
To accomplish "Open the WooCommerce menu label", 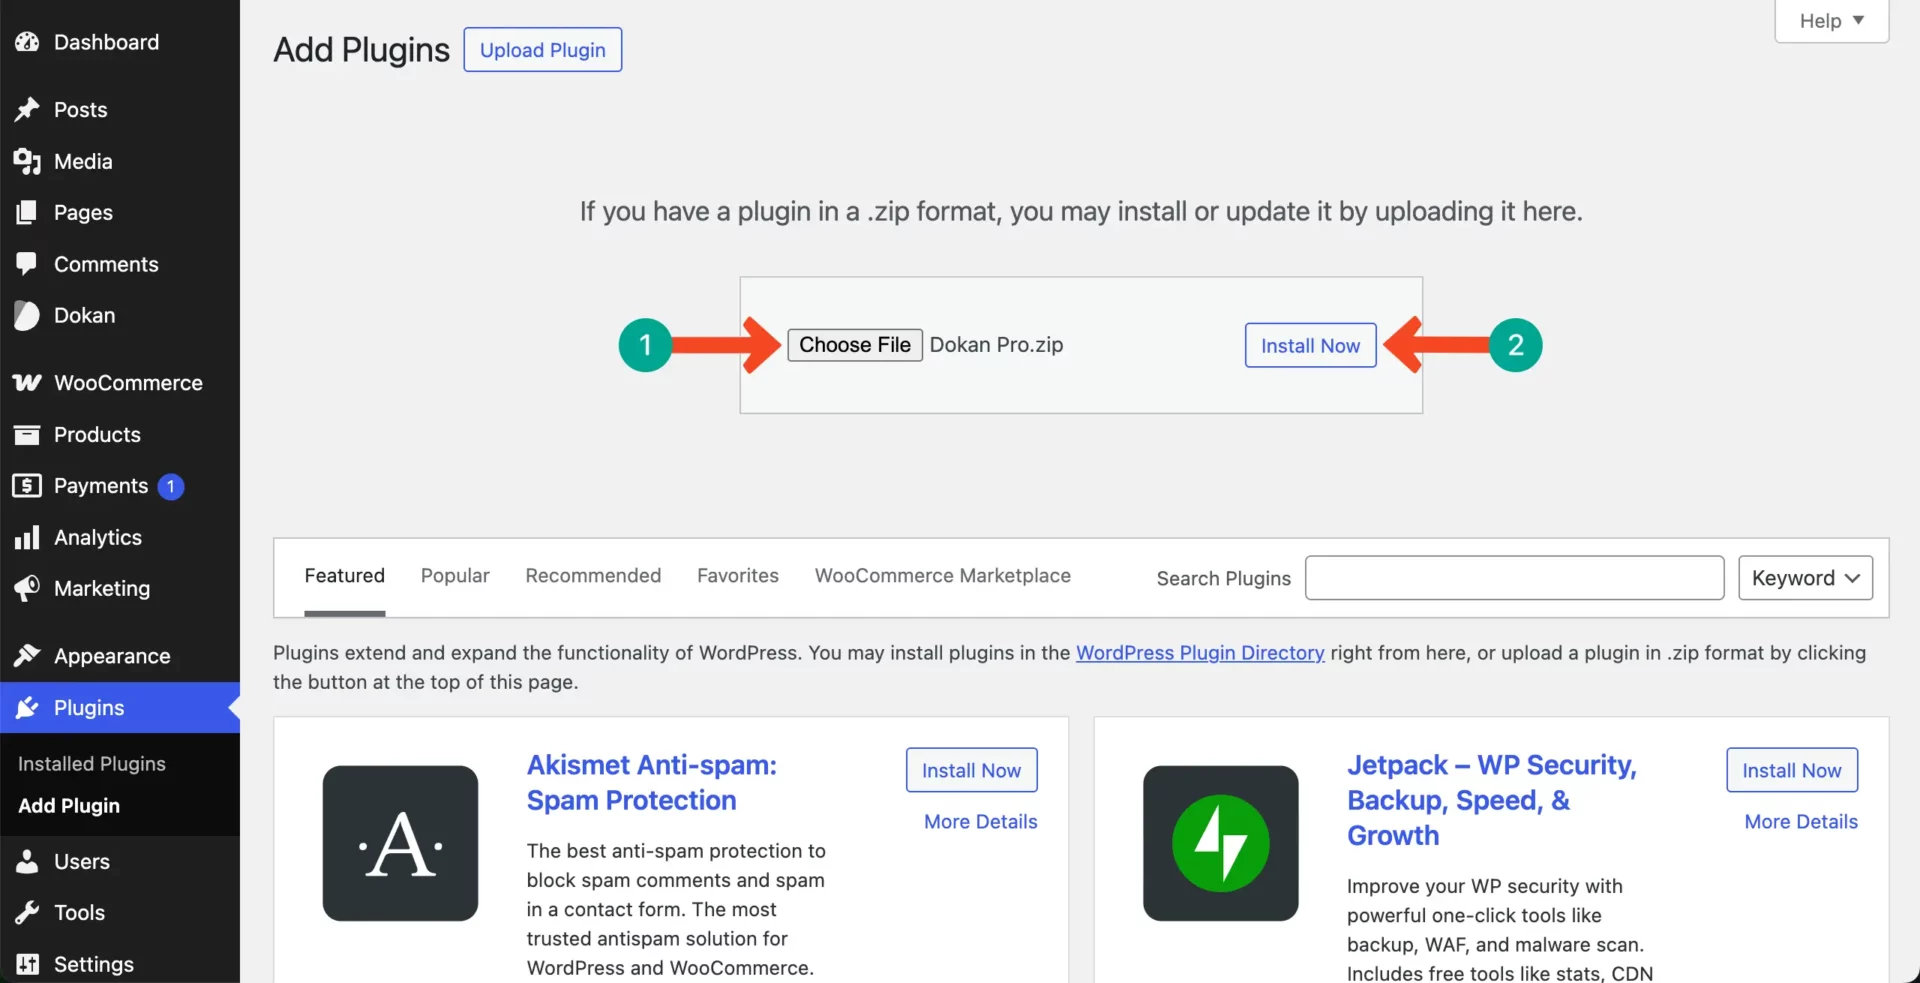I will click(129, 383).
